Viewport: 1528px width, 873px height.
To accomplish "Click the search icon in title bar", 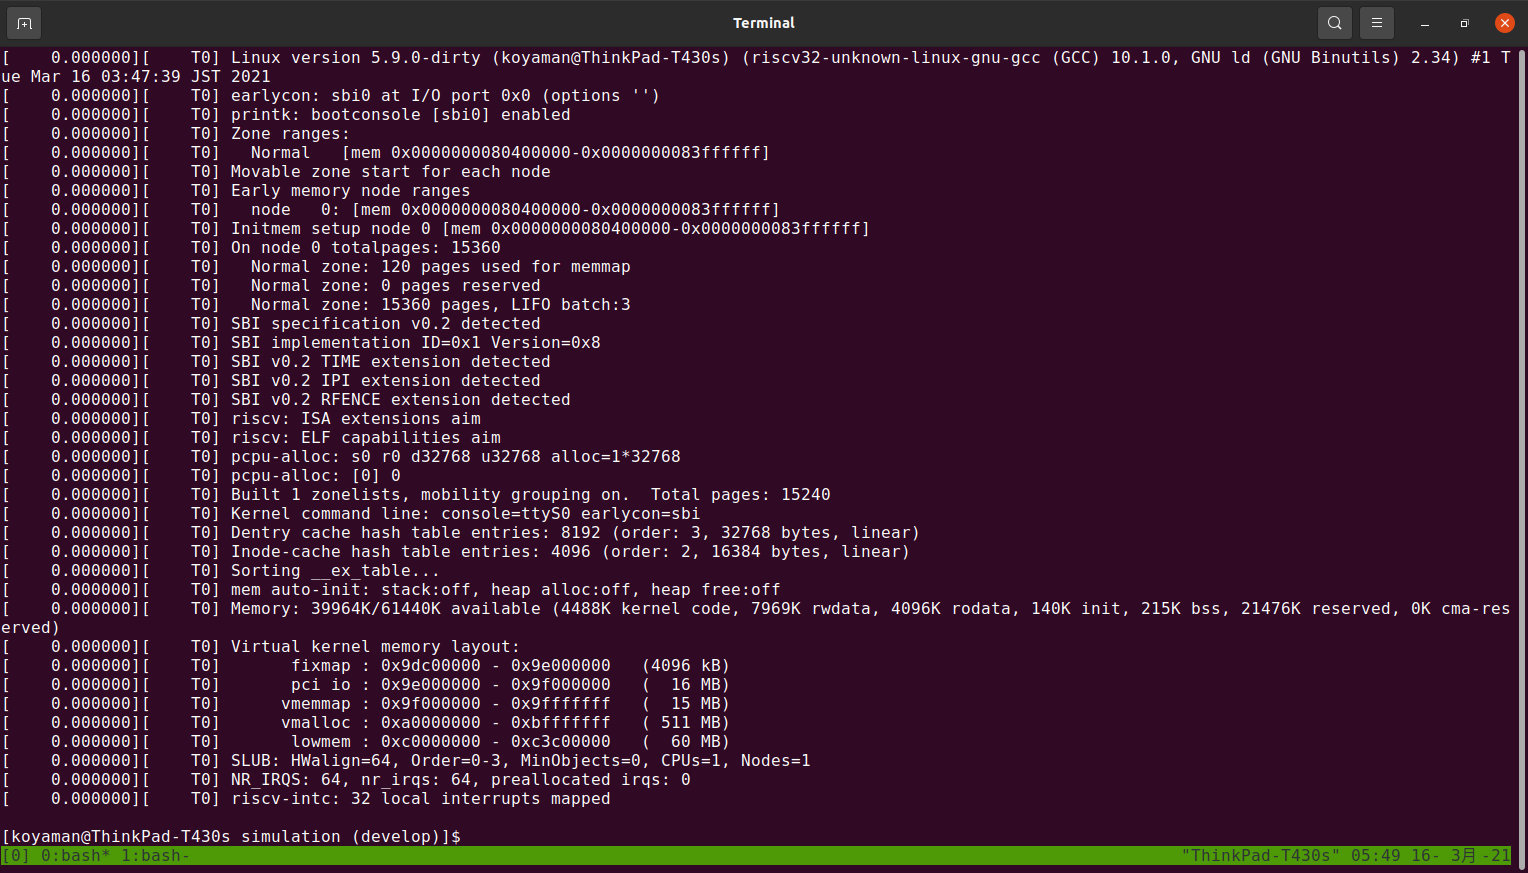I will (x=1334, y=23).
